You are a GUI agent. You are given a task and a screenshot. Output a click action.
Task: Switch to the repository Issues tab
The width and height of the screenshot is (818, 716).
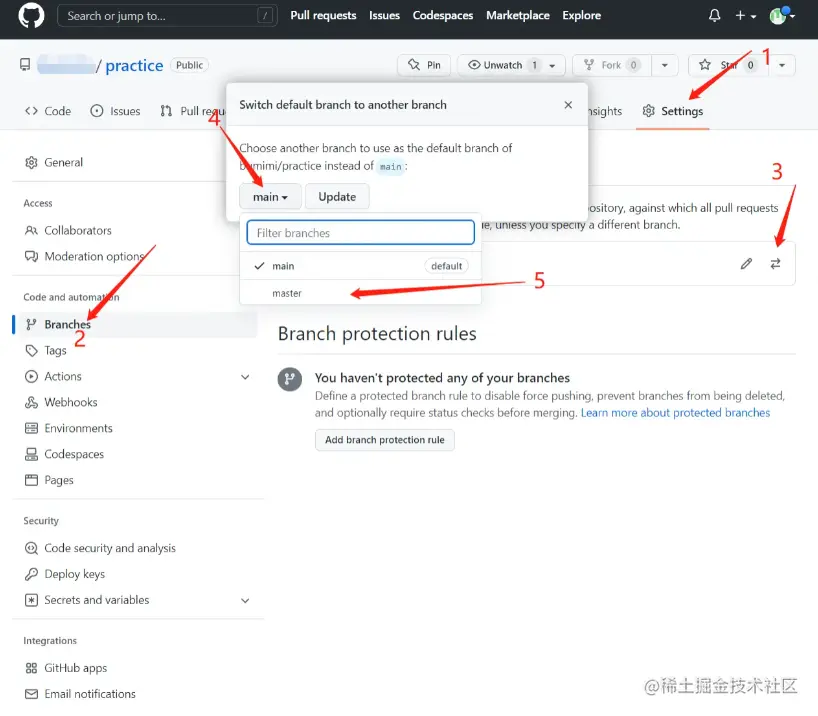coord(115,111)
